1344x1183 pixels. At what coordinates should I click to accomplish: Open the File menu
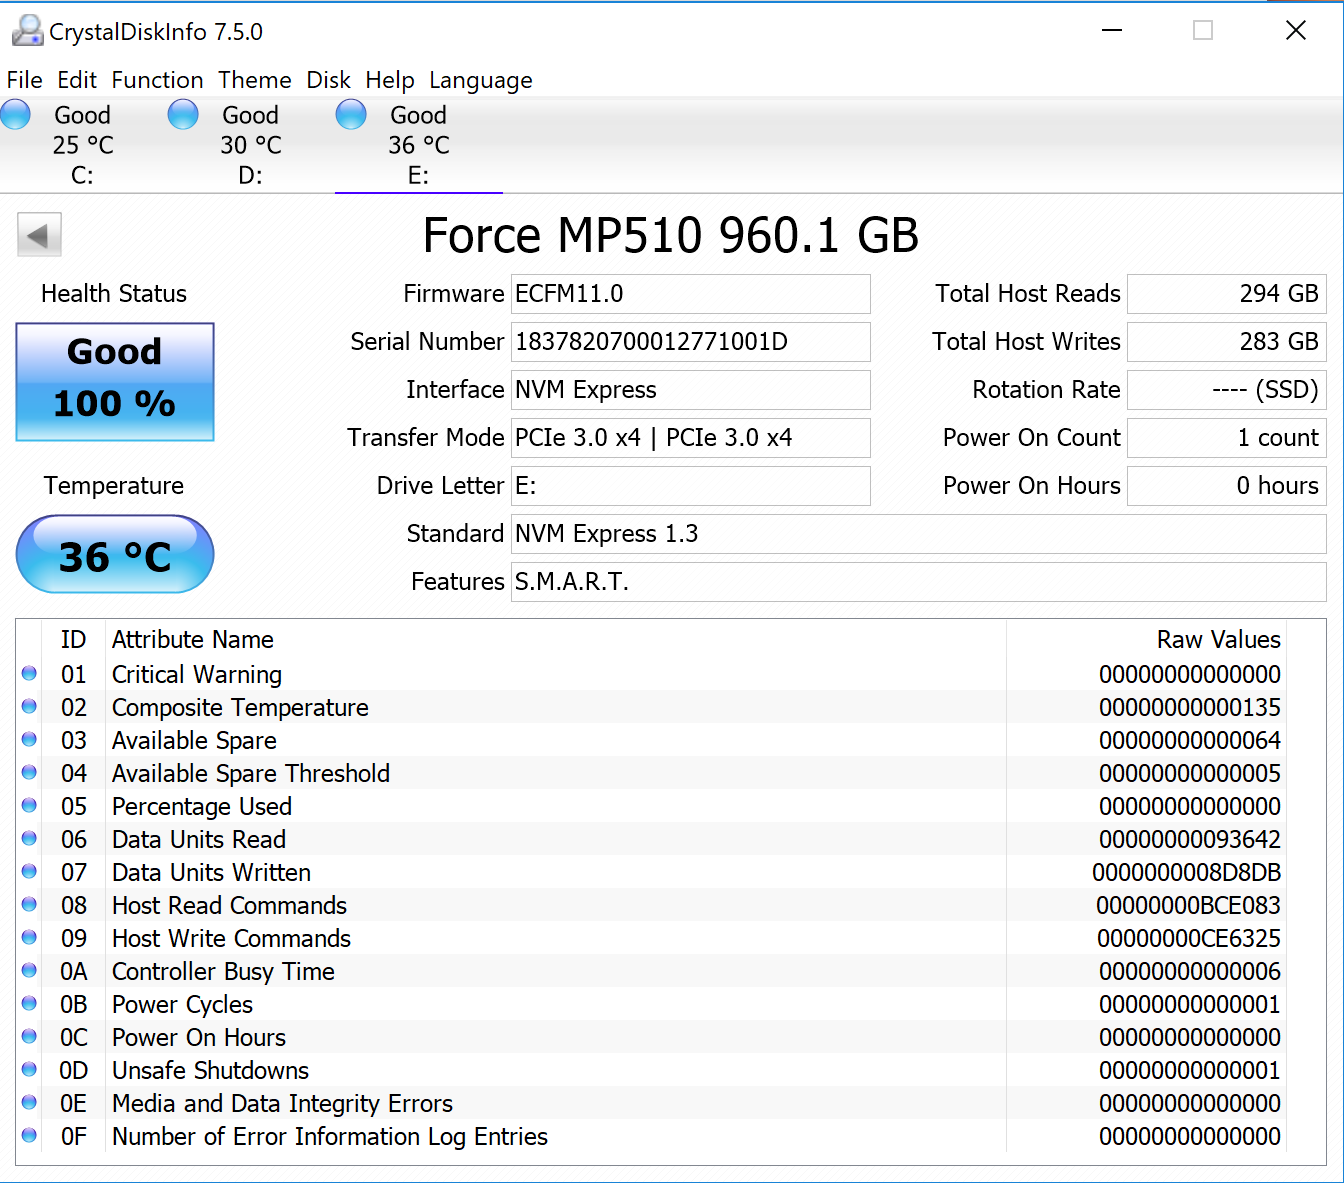[24, 80]
